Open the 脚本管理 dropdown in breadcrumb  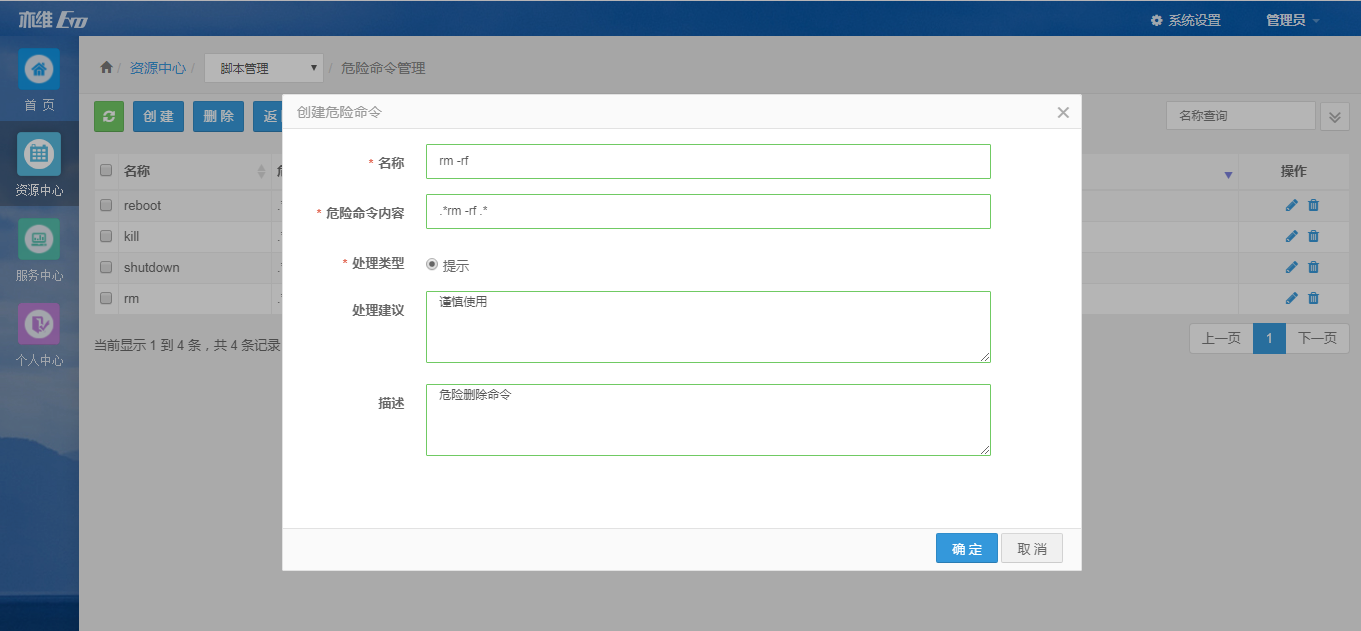pyautogui.click(x=264, y=68)
